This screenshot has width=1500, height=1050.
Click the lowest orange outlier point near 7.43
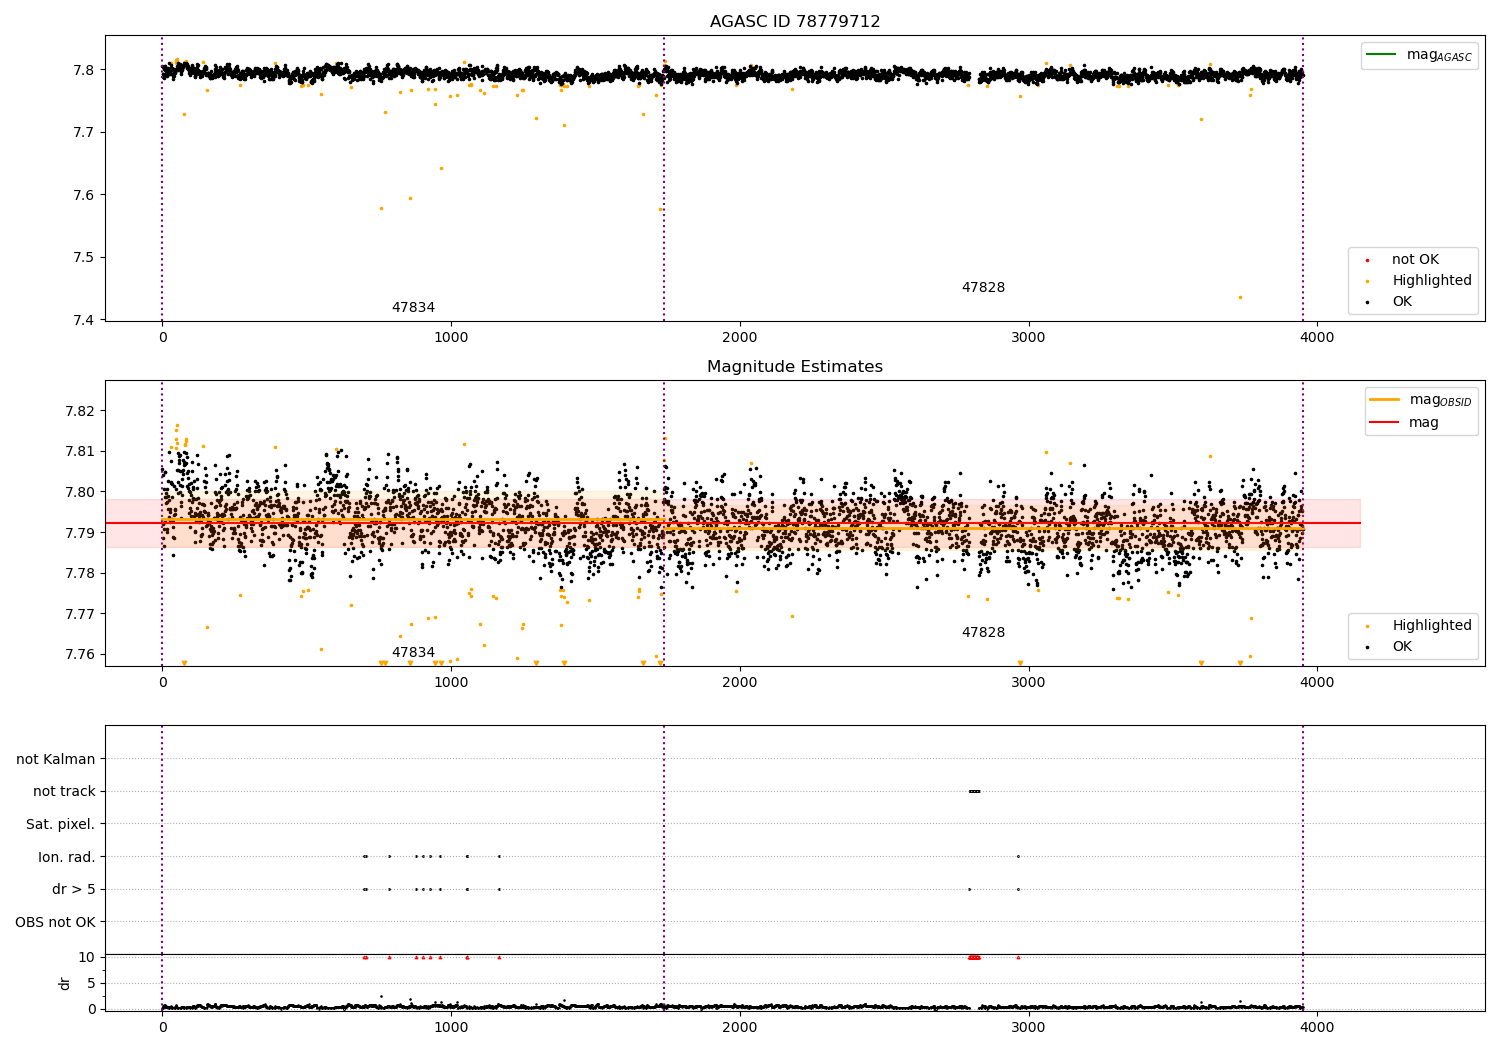[x=1240, y=297]
